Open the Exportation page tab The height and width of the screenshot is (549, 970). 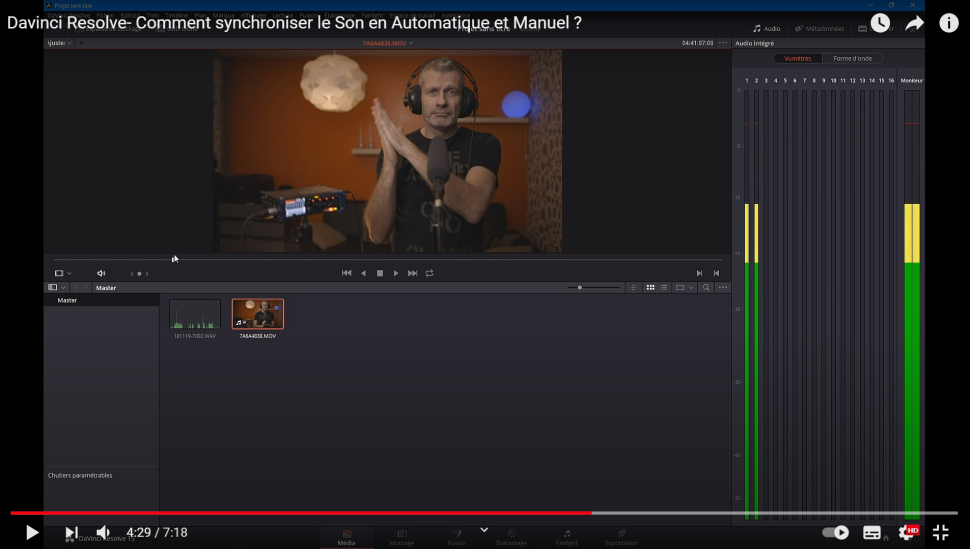tap(621, 537)
